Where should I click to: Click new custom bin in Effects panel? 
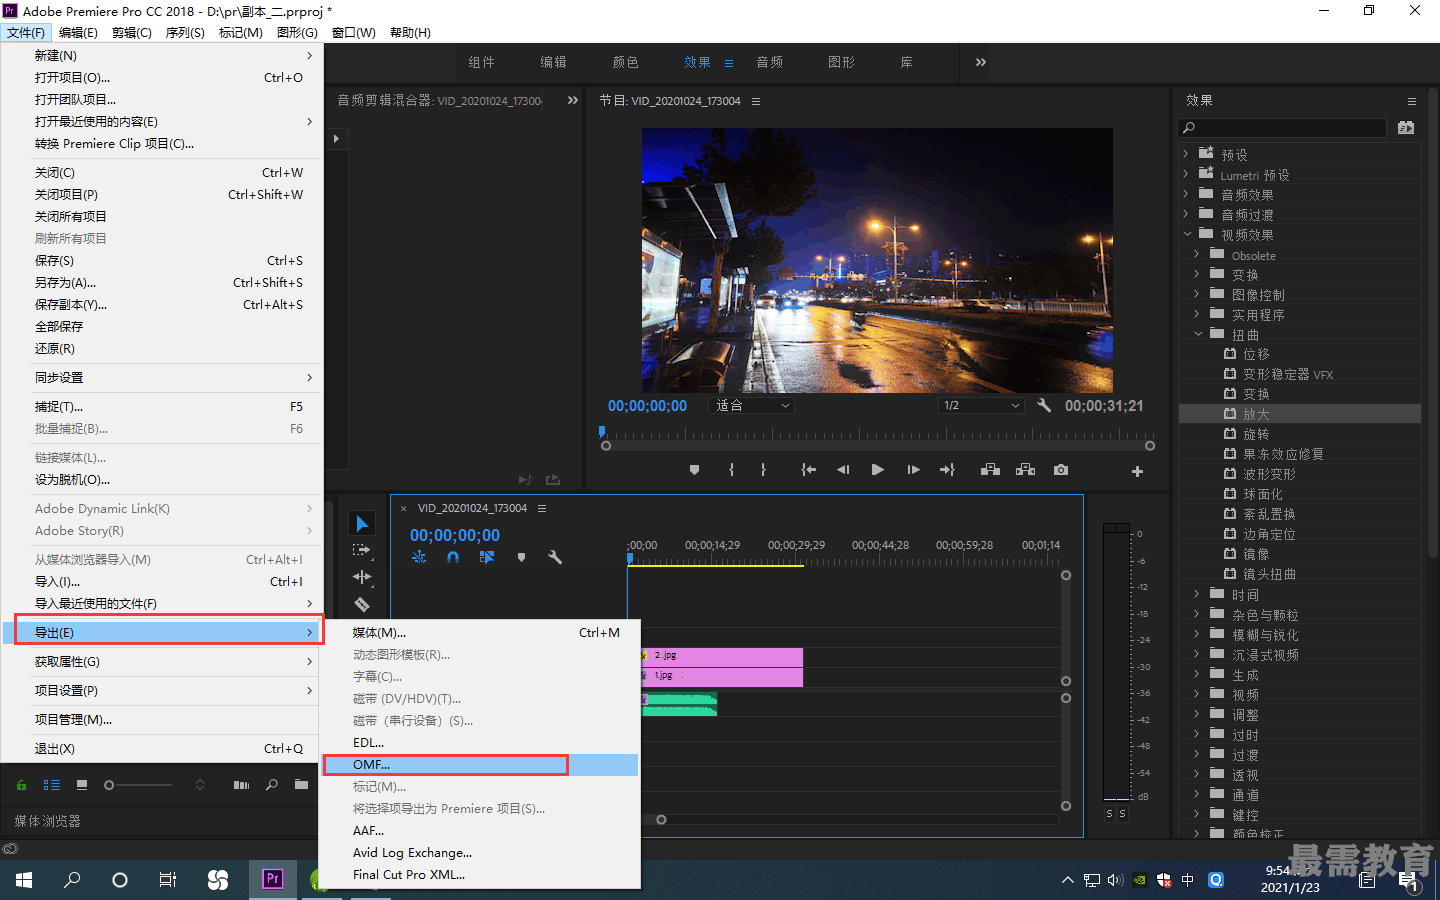(x=1406, y=127)
